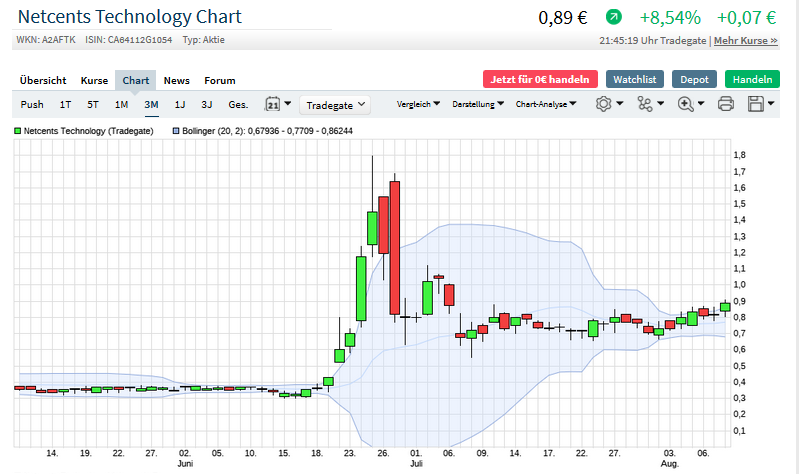Viewport: 799px width, 474px height.
Task: Click the 0,89 € price value
Action: point(563,18)
